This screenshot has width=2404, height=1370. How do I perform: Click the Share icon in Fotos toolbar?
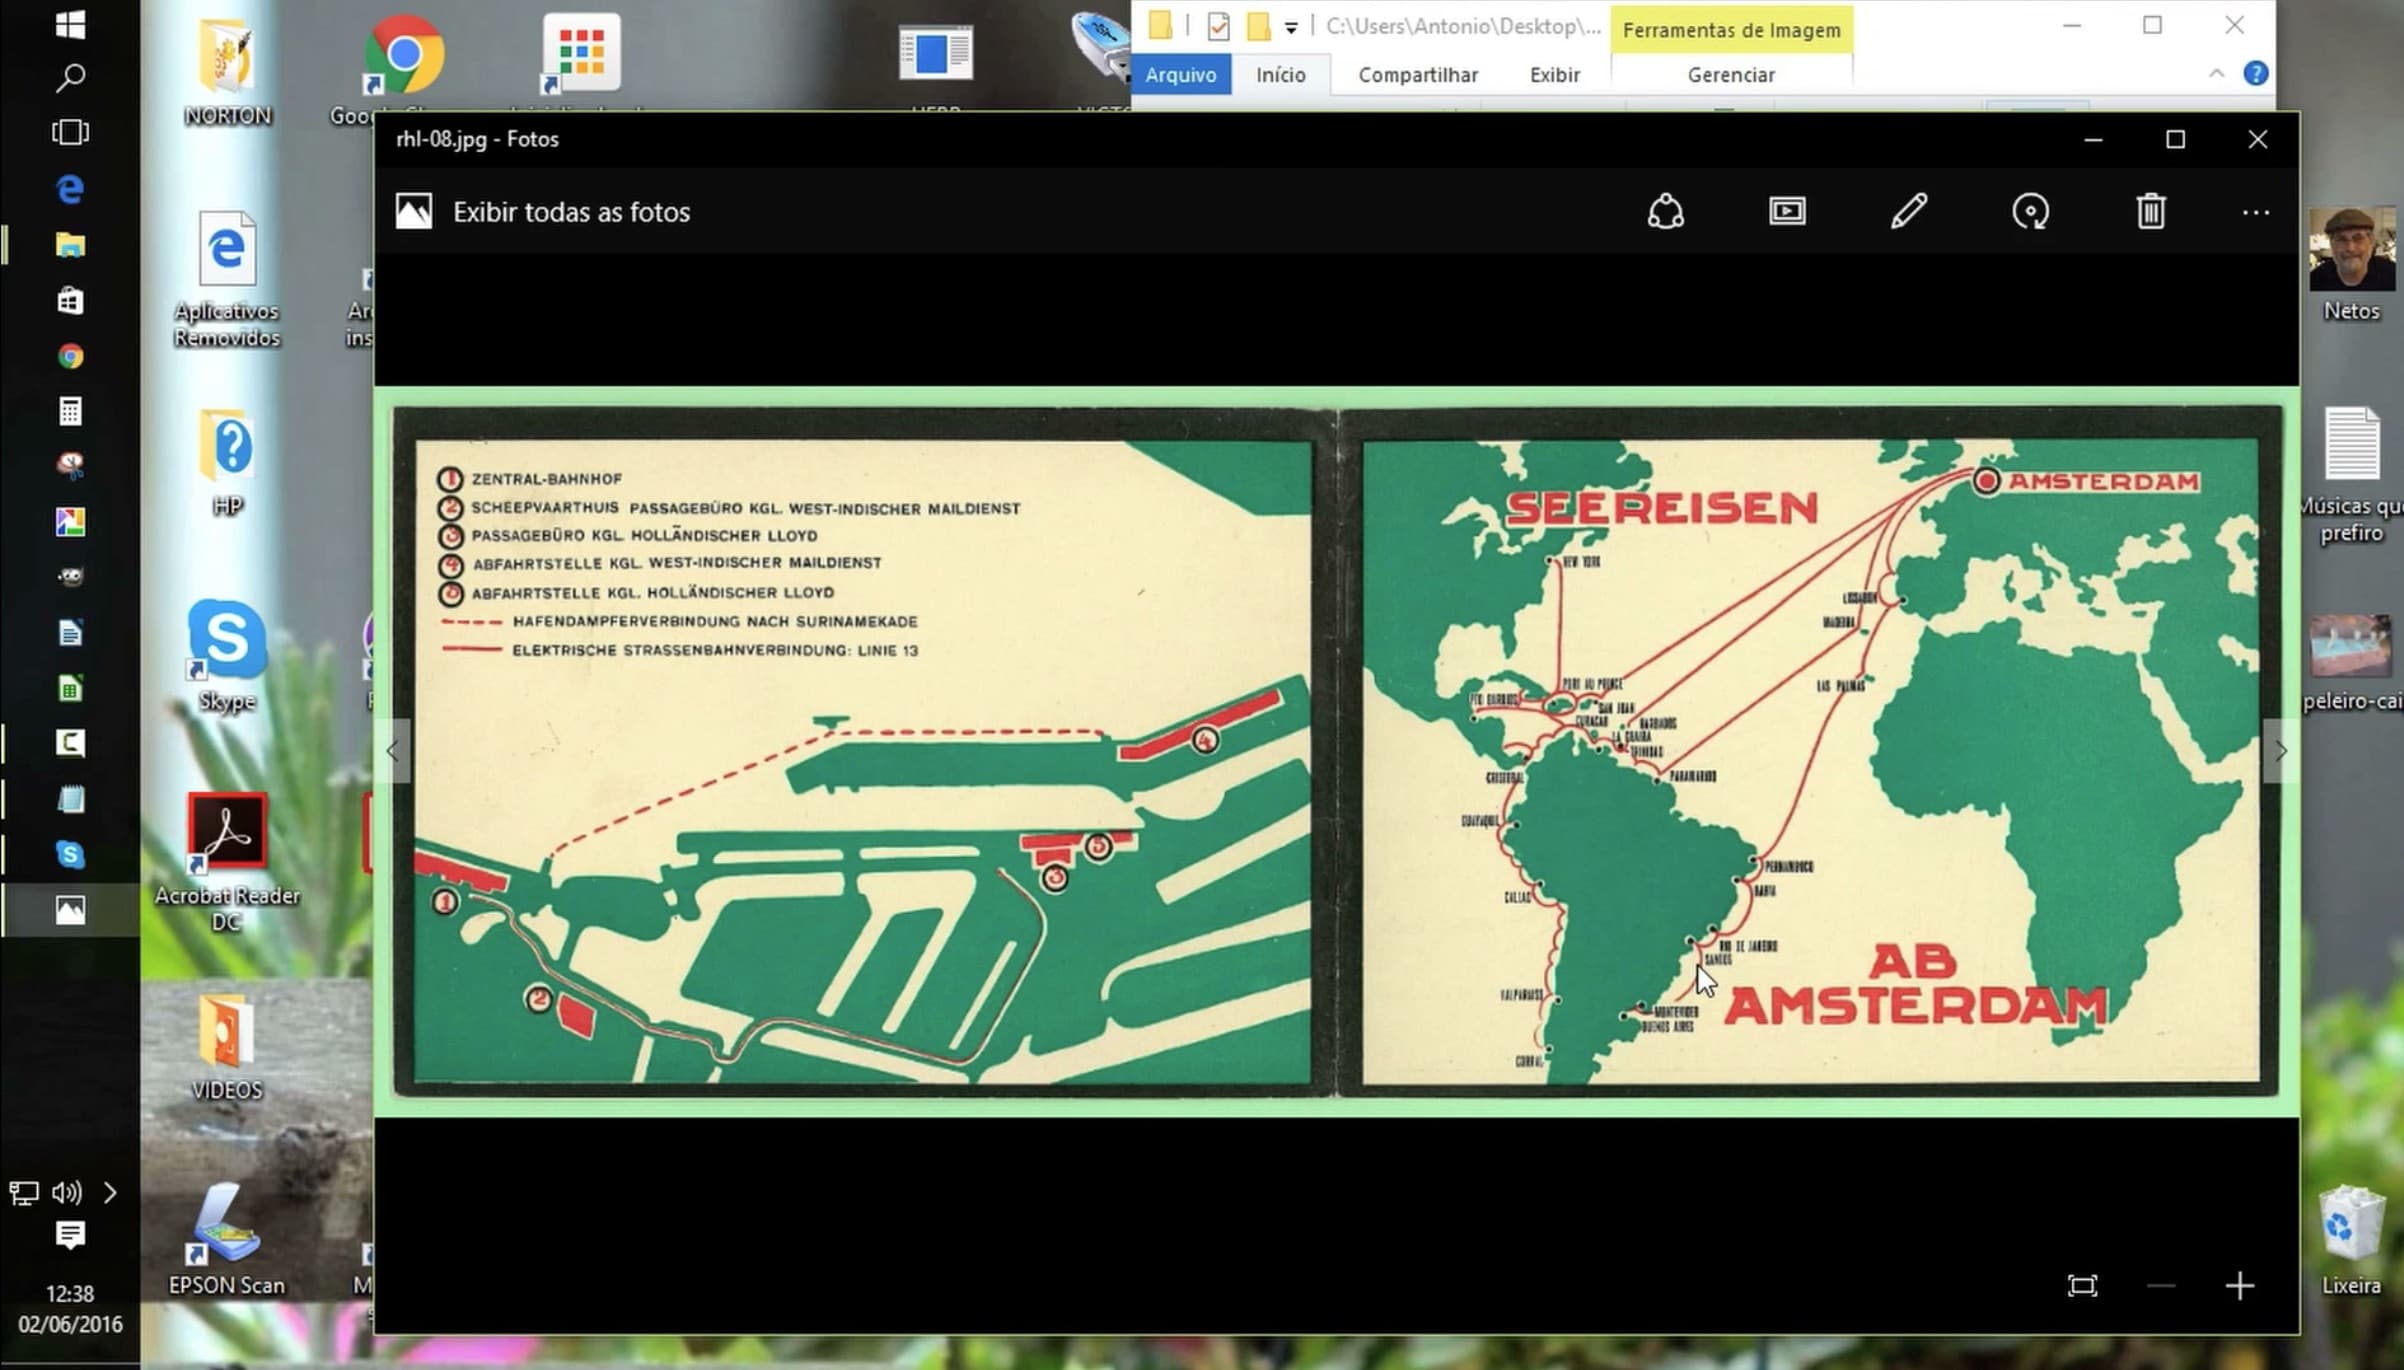pos(1665,212)
